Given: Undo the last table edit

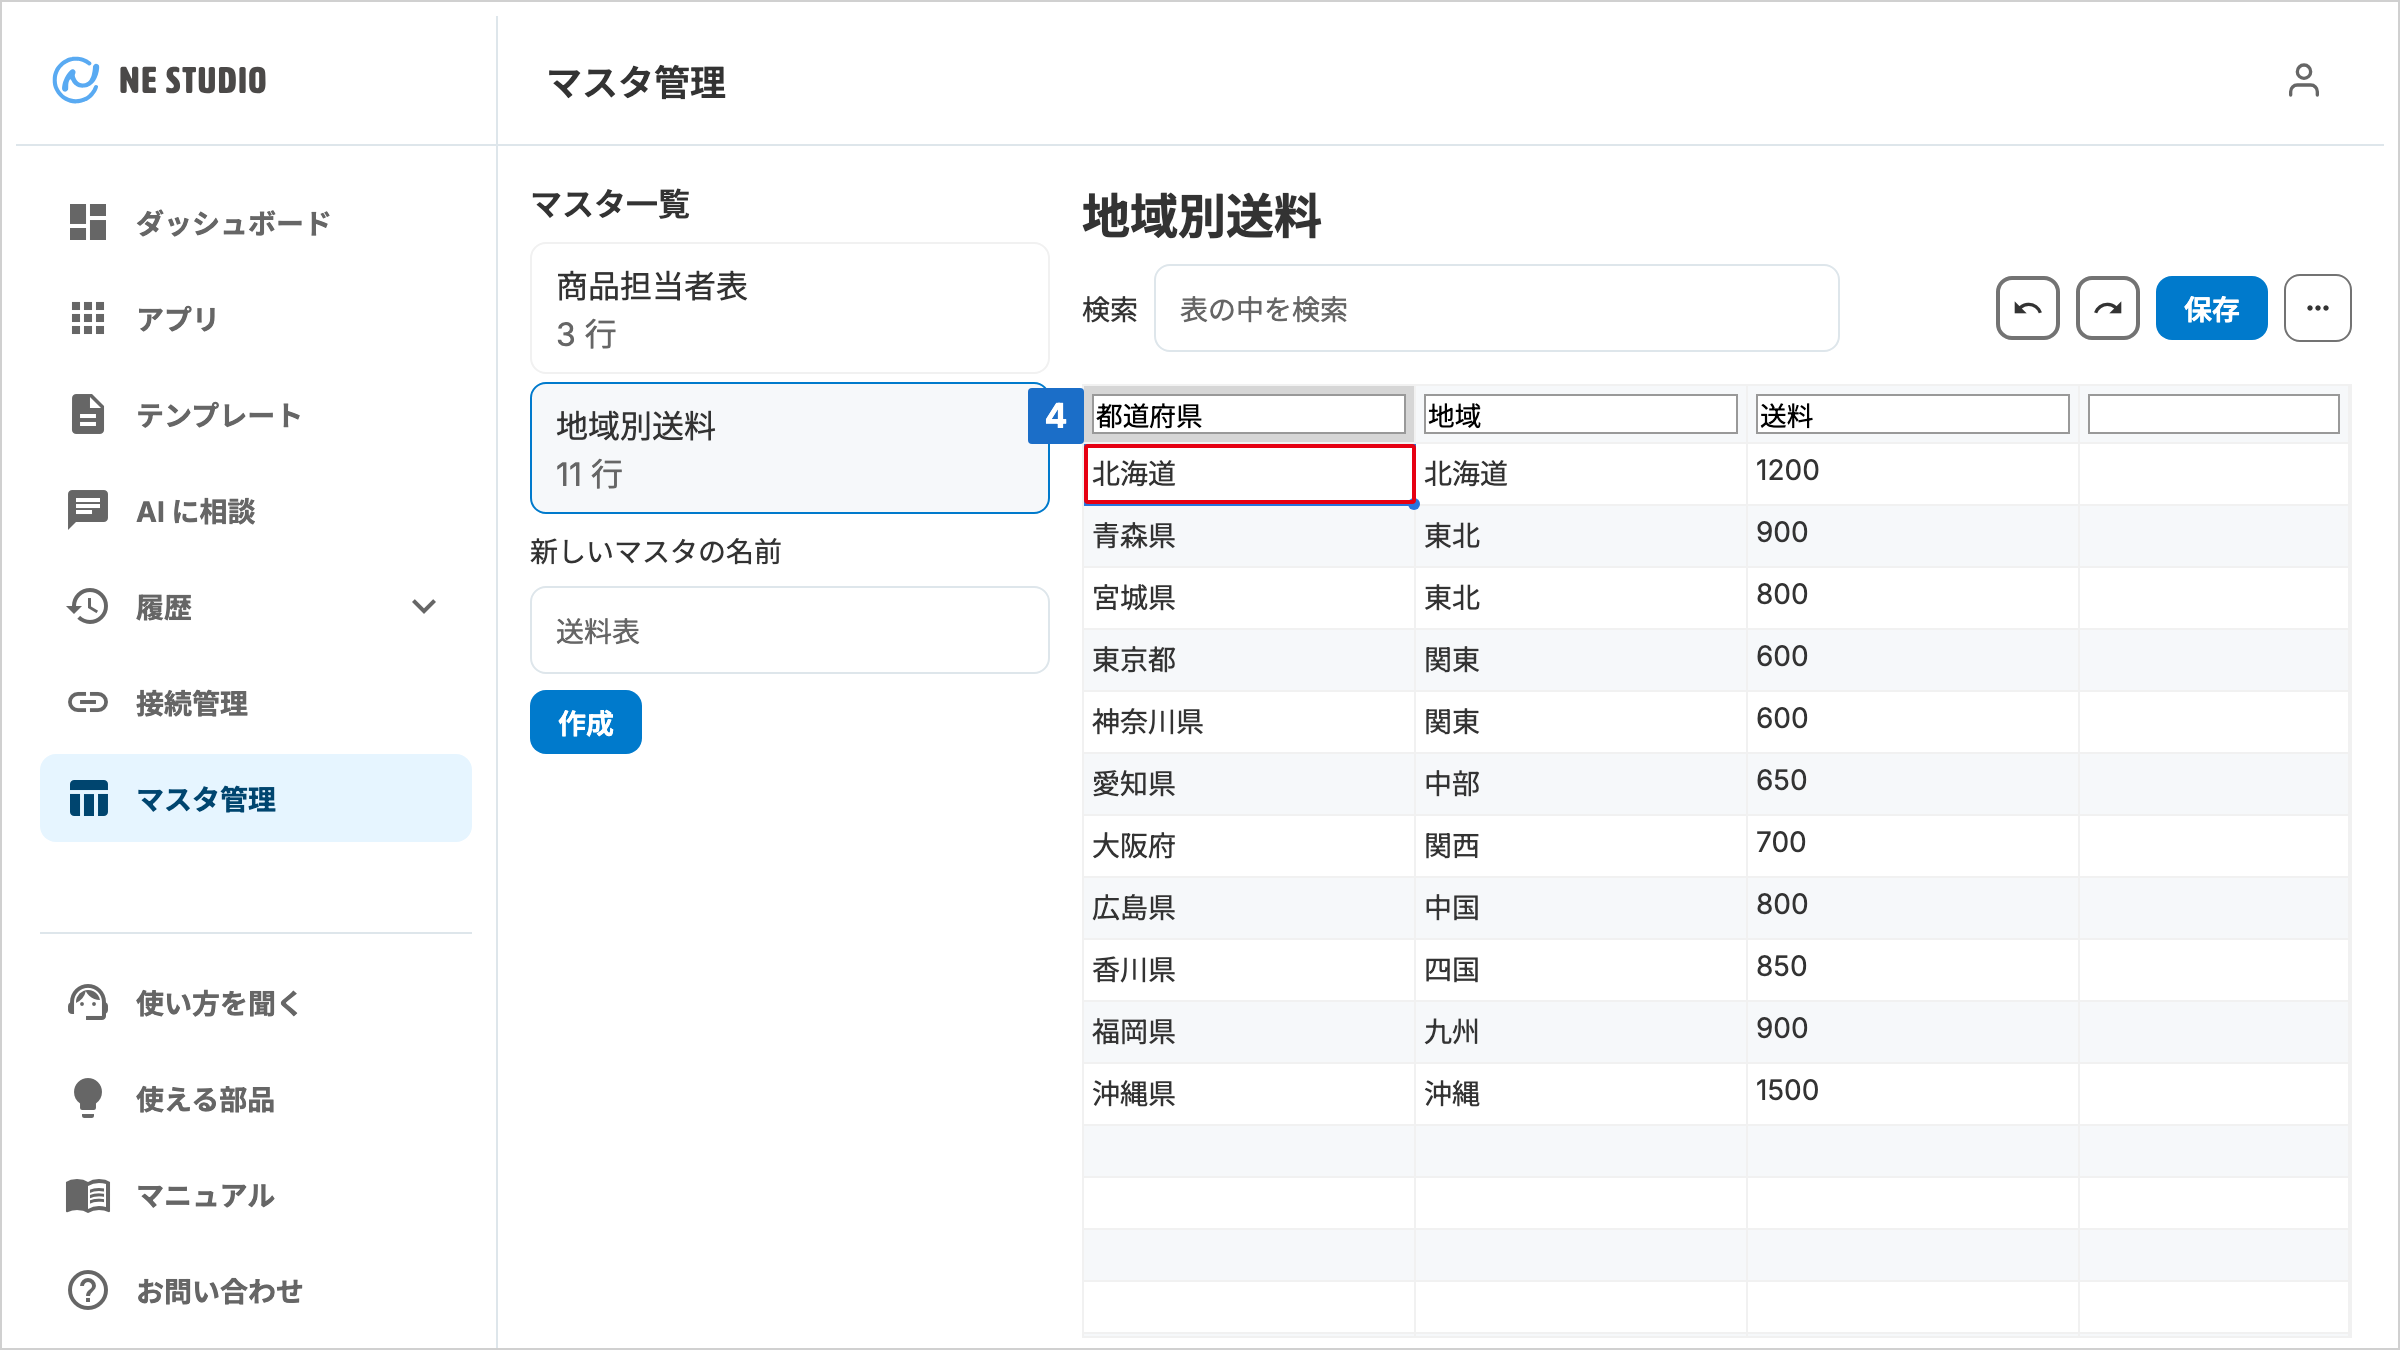Looking at the screenshot, I should click(x=2028, y=308).
